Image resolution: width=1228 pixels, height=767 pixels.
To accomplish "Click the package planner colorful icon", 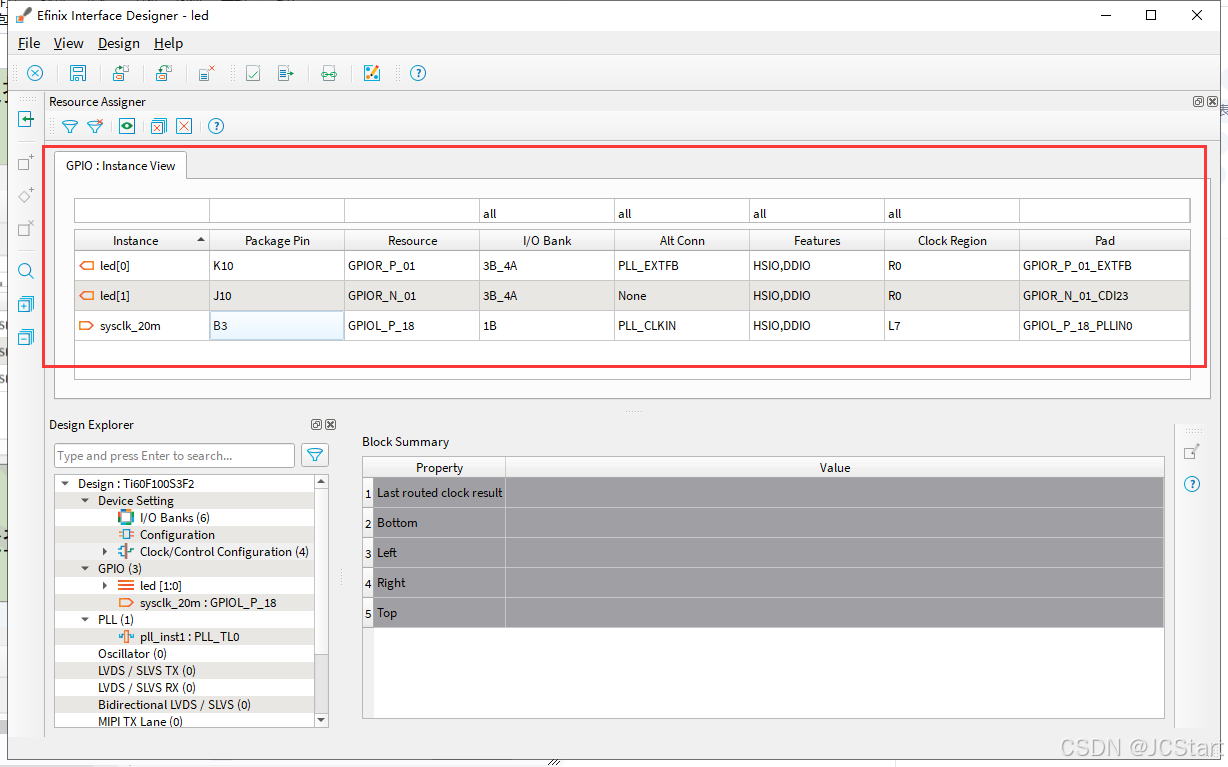I will tap(372, 73).
